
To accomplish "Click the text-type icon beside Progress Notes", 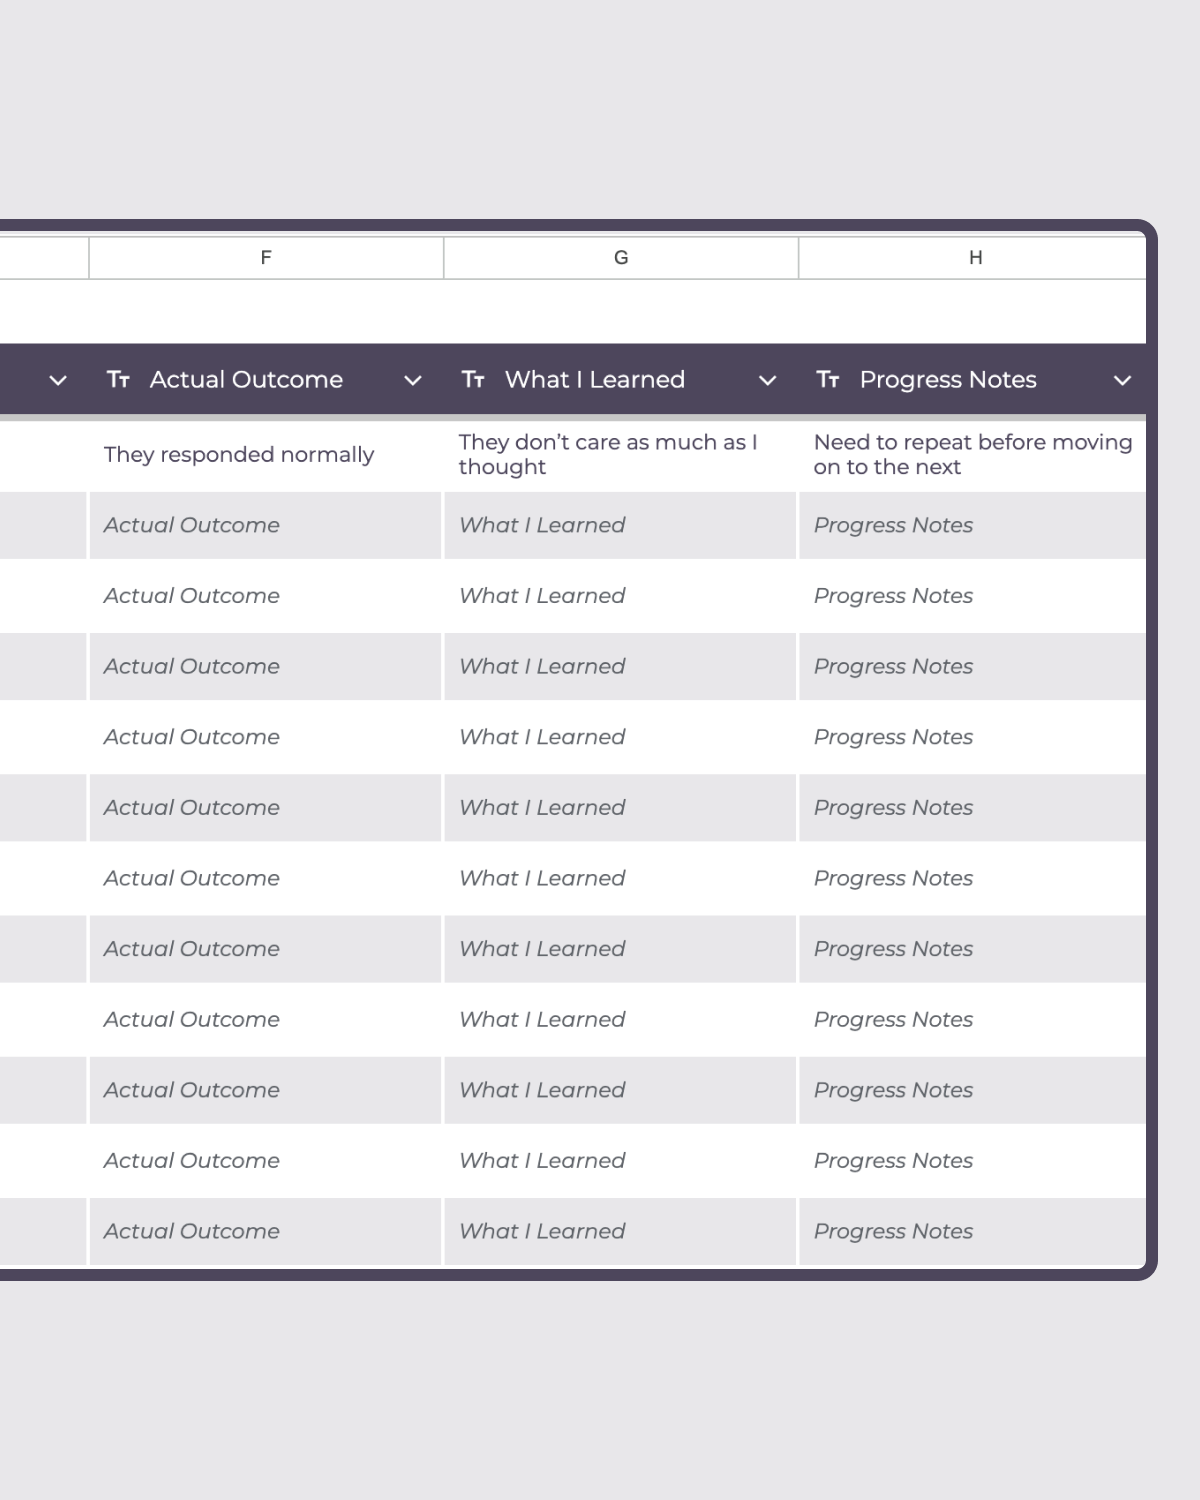I will [828, 380].
